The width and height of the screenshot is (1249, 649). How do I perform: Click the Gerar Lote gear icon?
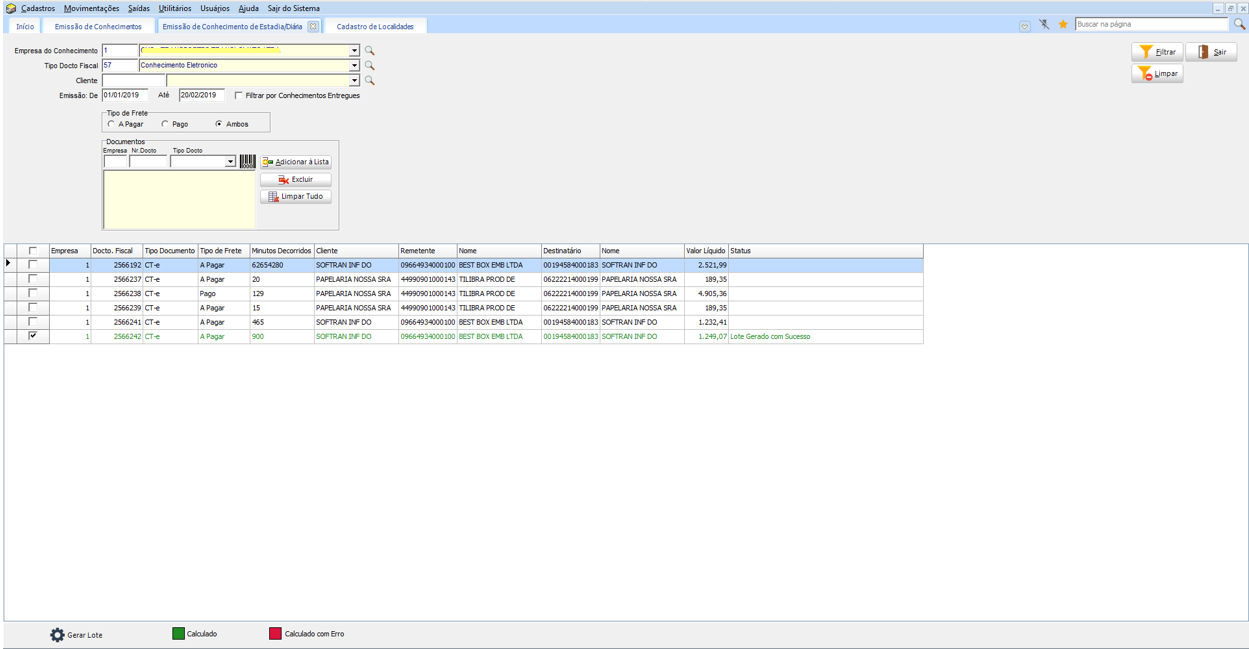click(x=57, y=635)
